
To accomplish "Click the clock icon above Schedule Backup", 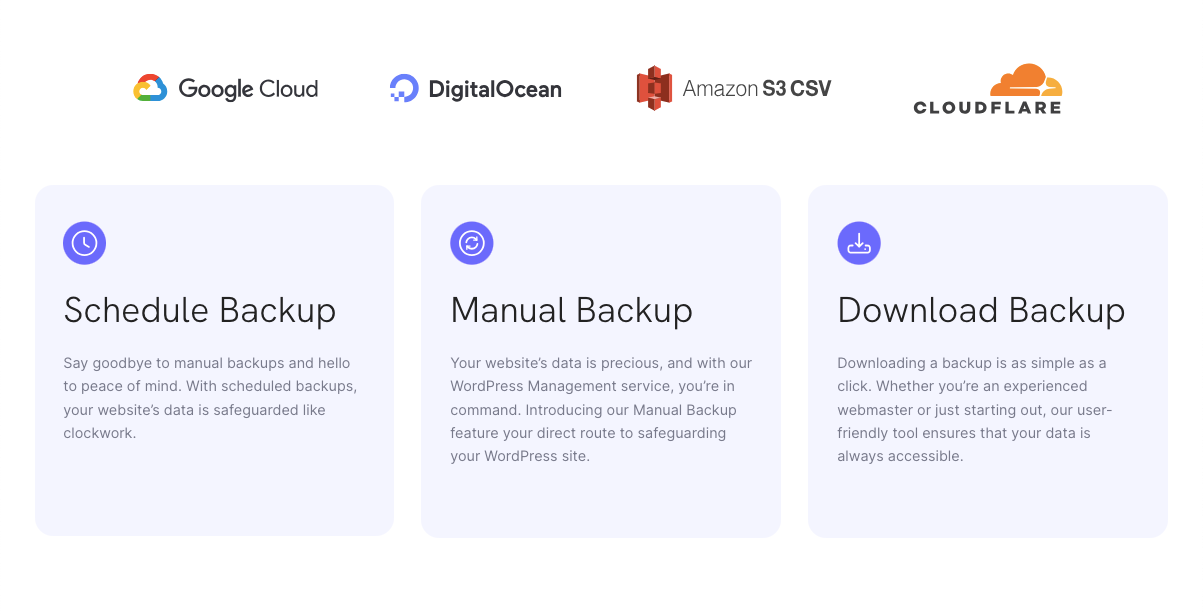I will tap(85, 243).
